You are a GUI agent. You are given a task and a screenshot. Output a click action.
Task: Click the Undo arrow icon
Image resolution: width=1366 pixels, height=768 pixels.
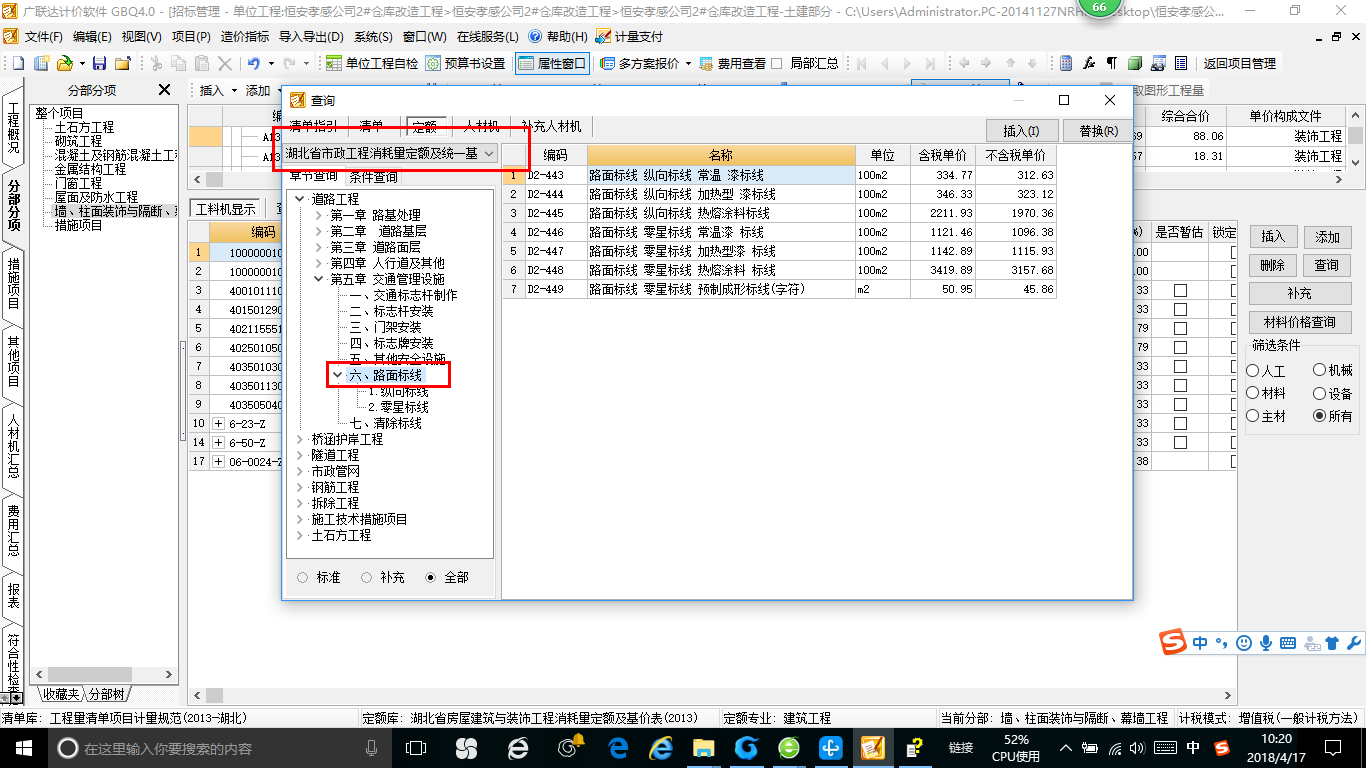click(x=253, y=63)
